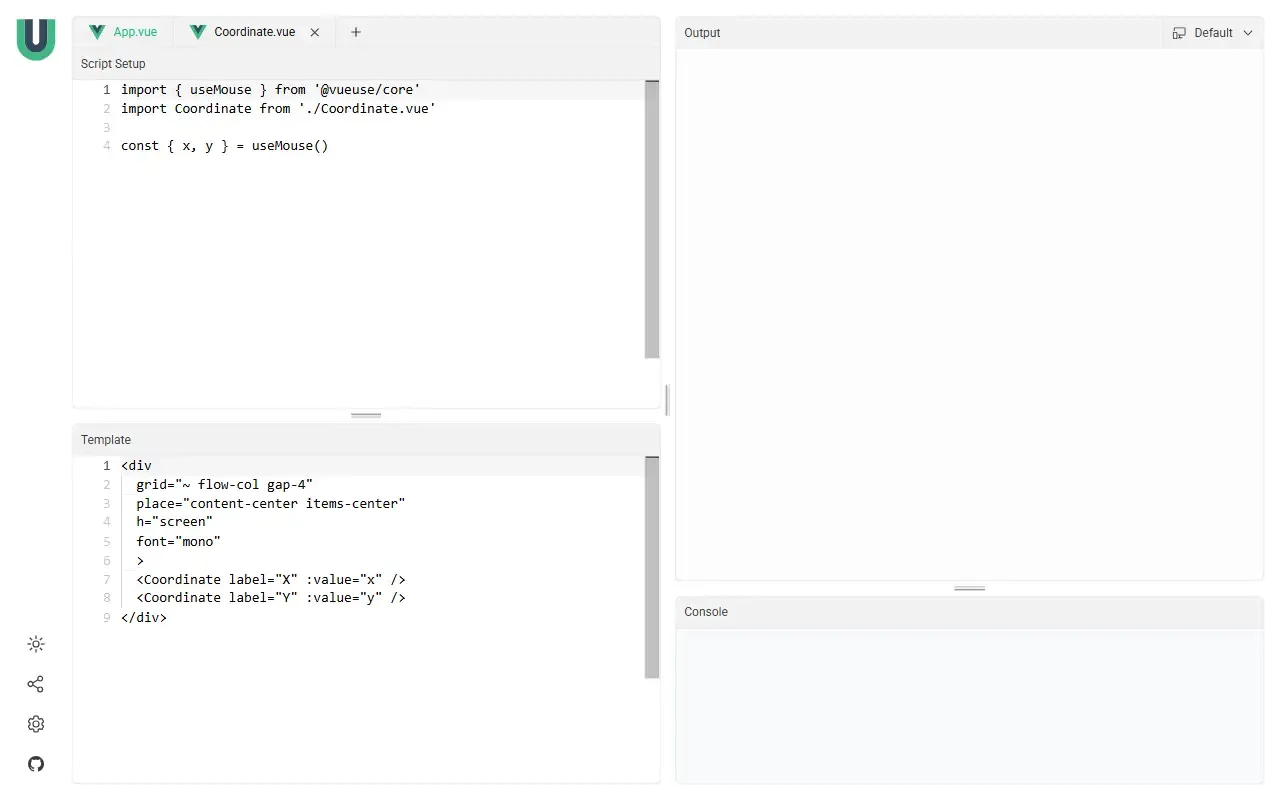Click the Script Setup editor scrollbar

point(652,219)
